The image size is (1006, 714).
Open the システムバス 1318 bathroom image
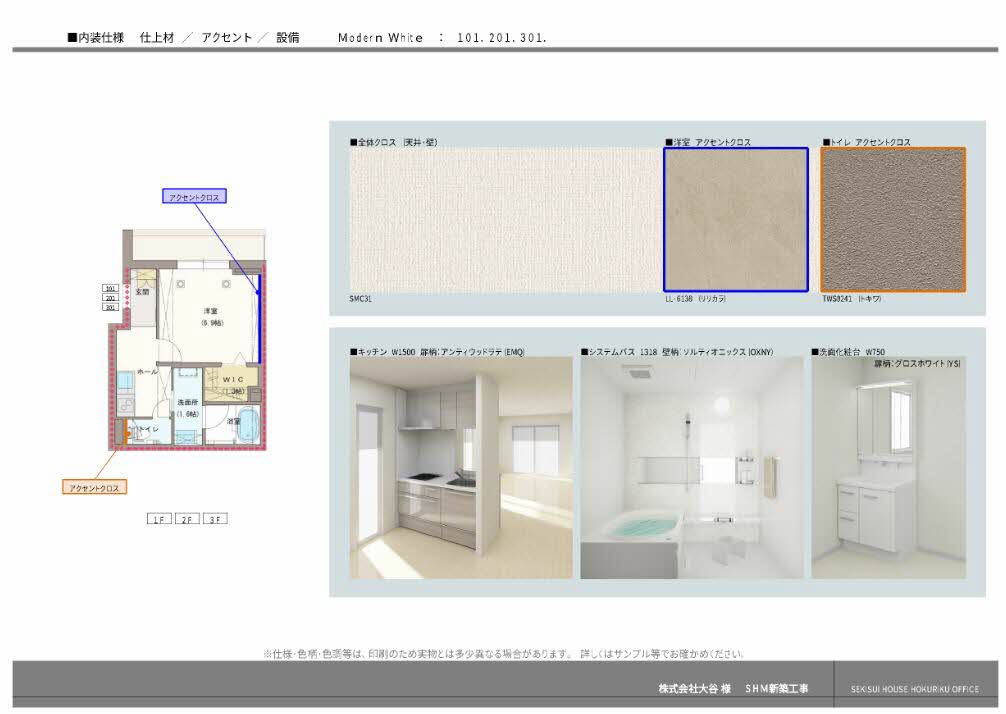[691, 468]
